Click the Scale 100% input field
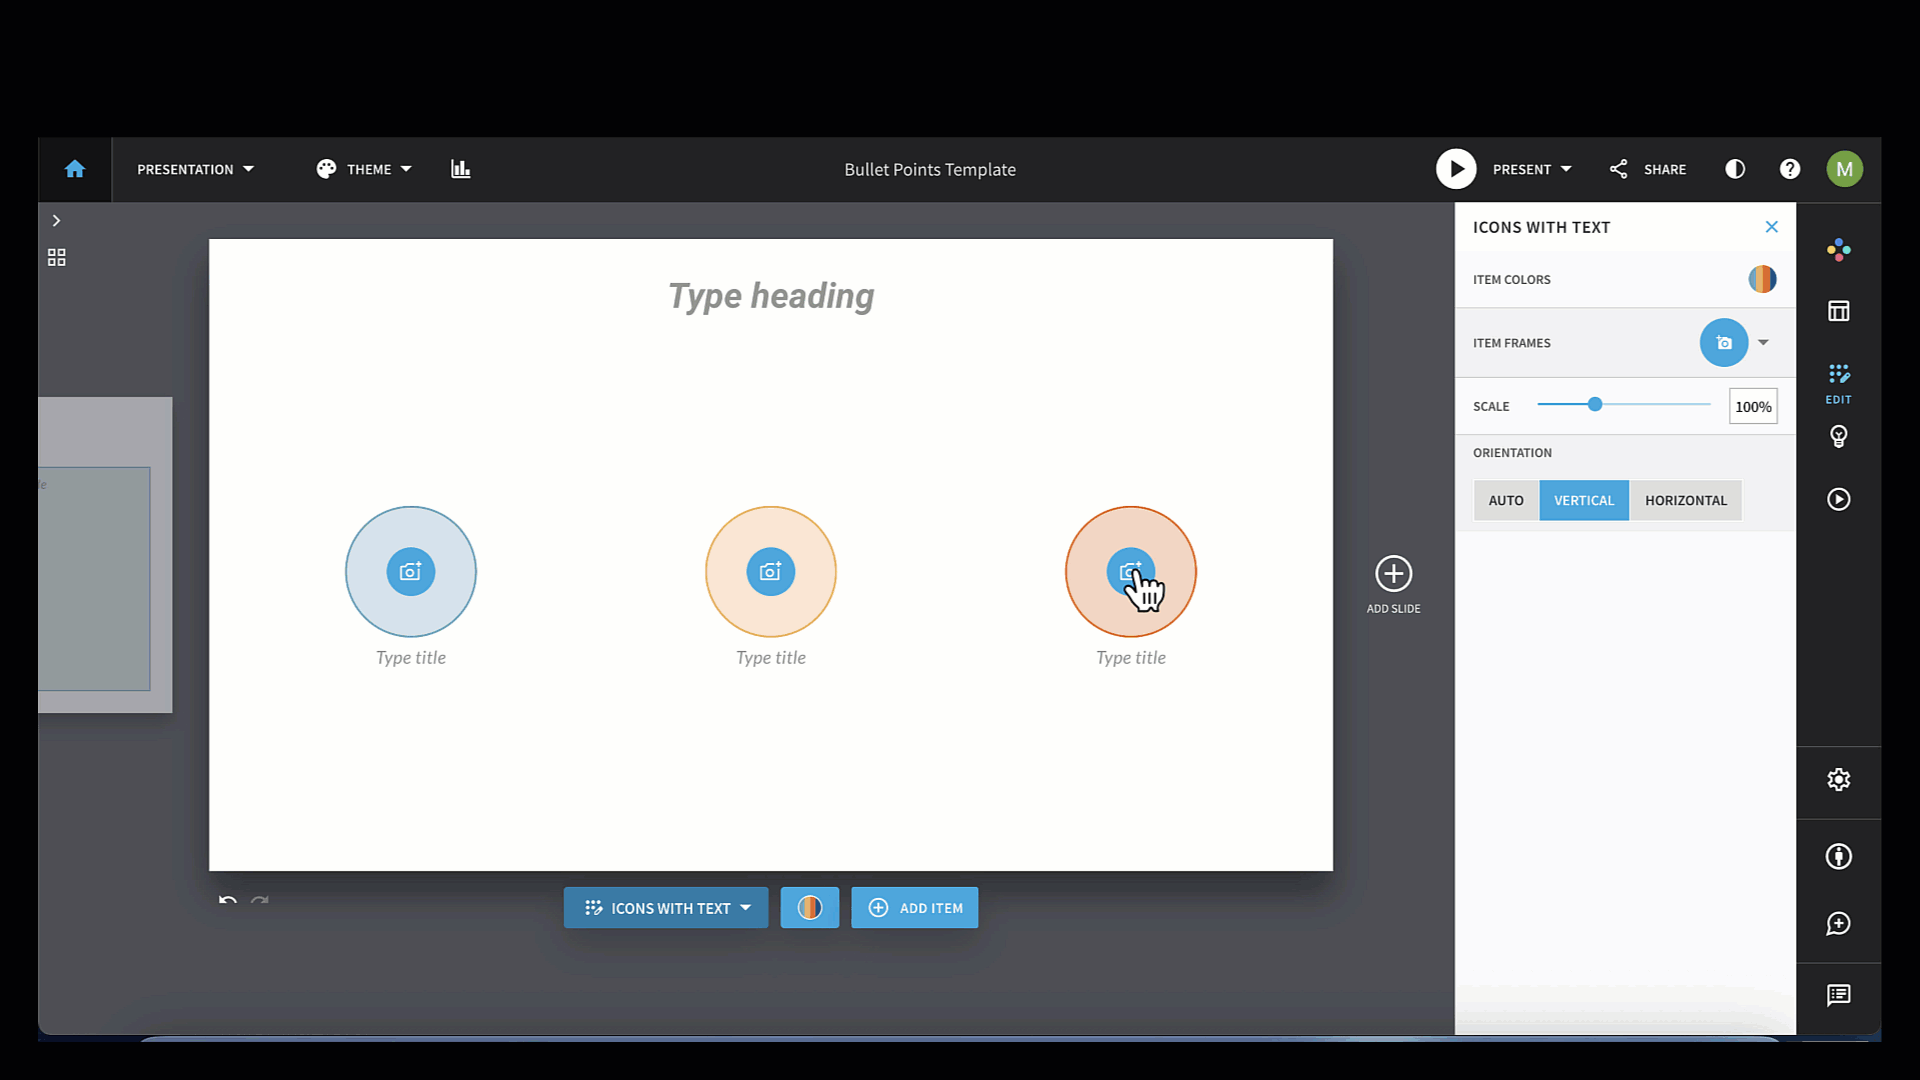 point(1753,406)
